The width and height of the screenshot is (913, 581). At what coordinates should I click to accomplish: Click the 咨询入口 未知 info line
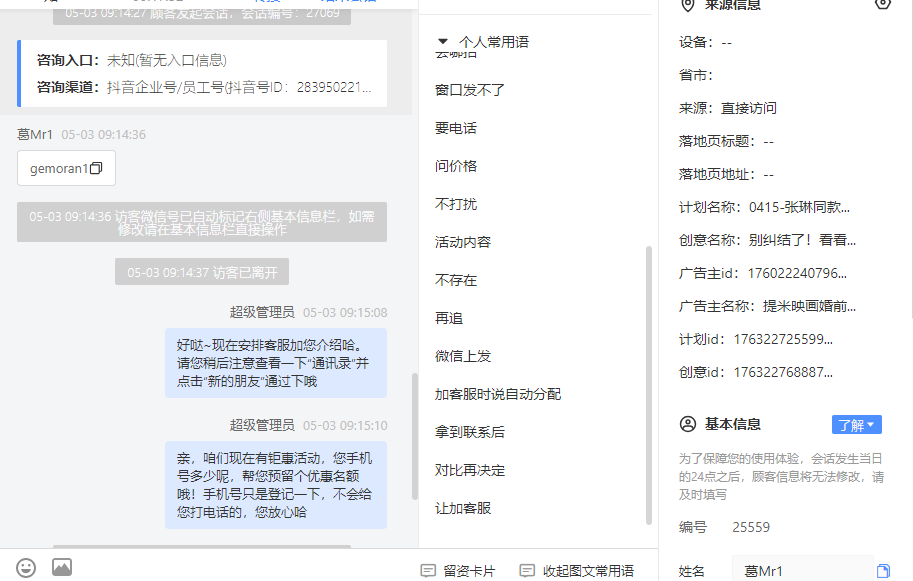click(x=132, y=61)
